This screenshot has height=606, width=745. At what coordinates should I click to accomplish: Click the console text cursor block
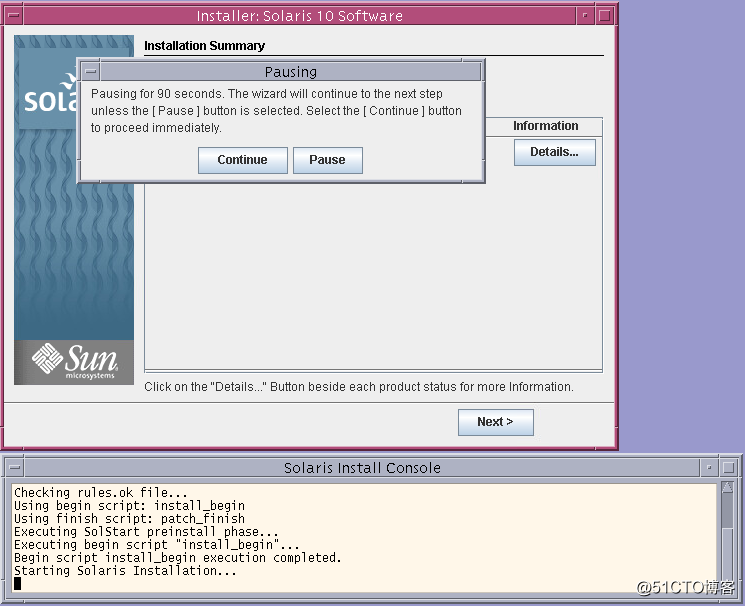(x=18, y=583)
